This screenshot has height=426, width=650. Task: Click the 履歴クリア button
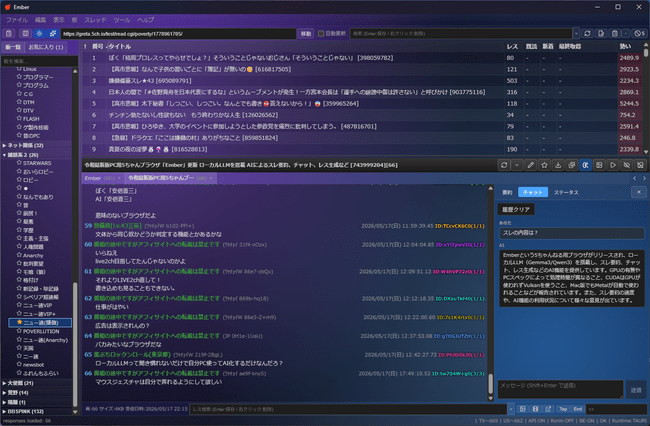pyautogui.click(x=516, y=210)
